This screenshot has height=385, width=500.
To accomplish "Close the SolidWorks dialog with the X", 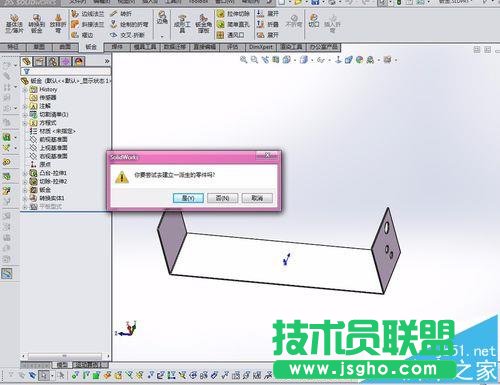I will [267, 155].
